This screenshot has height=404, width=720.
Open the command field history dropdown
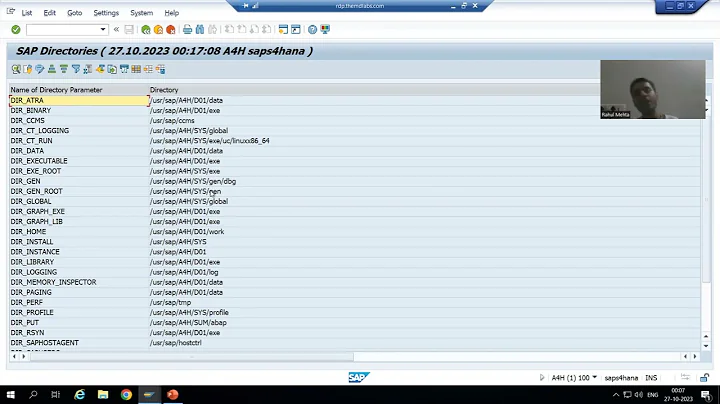coord(103,29)
